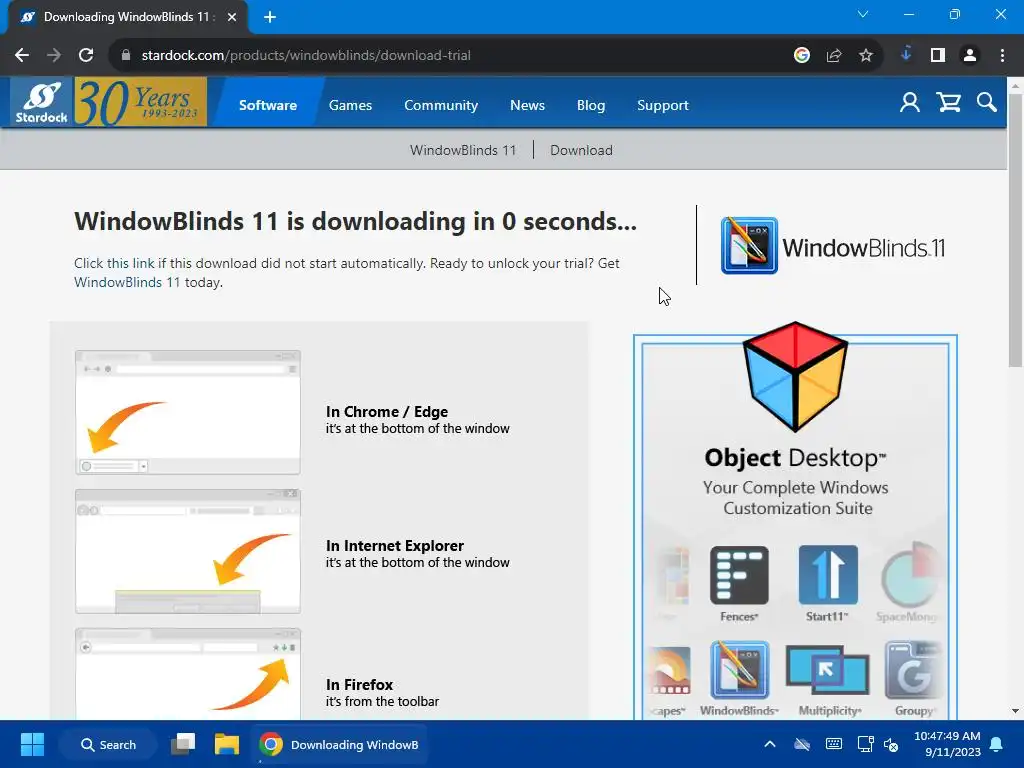The width and height of the screenshot is (1024, 768).
Task: Open the tab search chevron
Action: coord(863,14)
